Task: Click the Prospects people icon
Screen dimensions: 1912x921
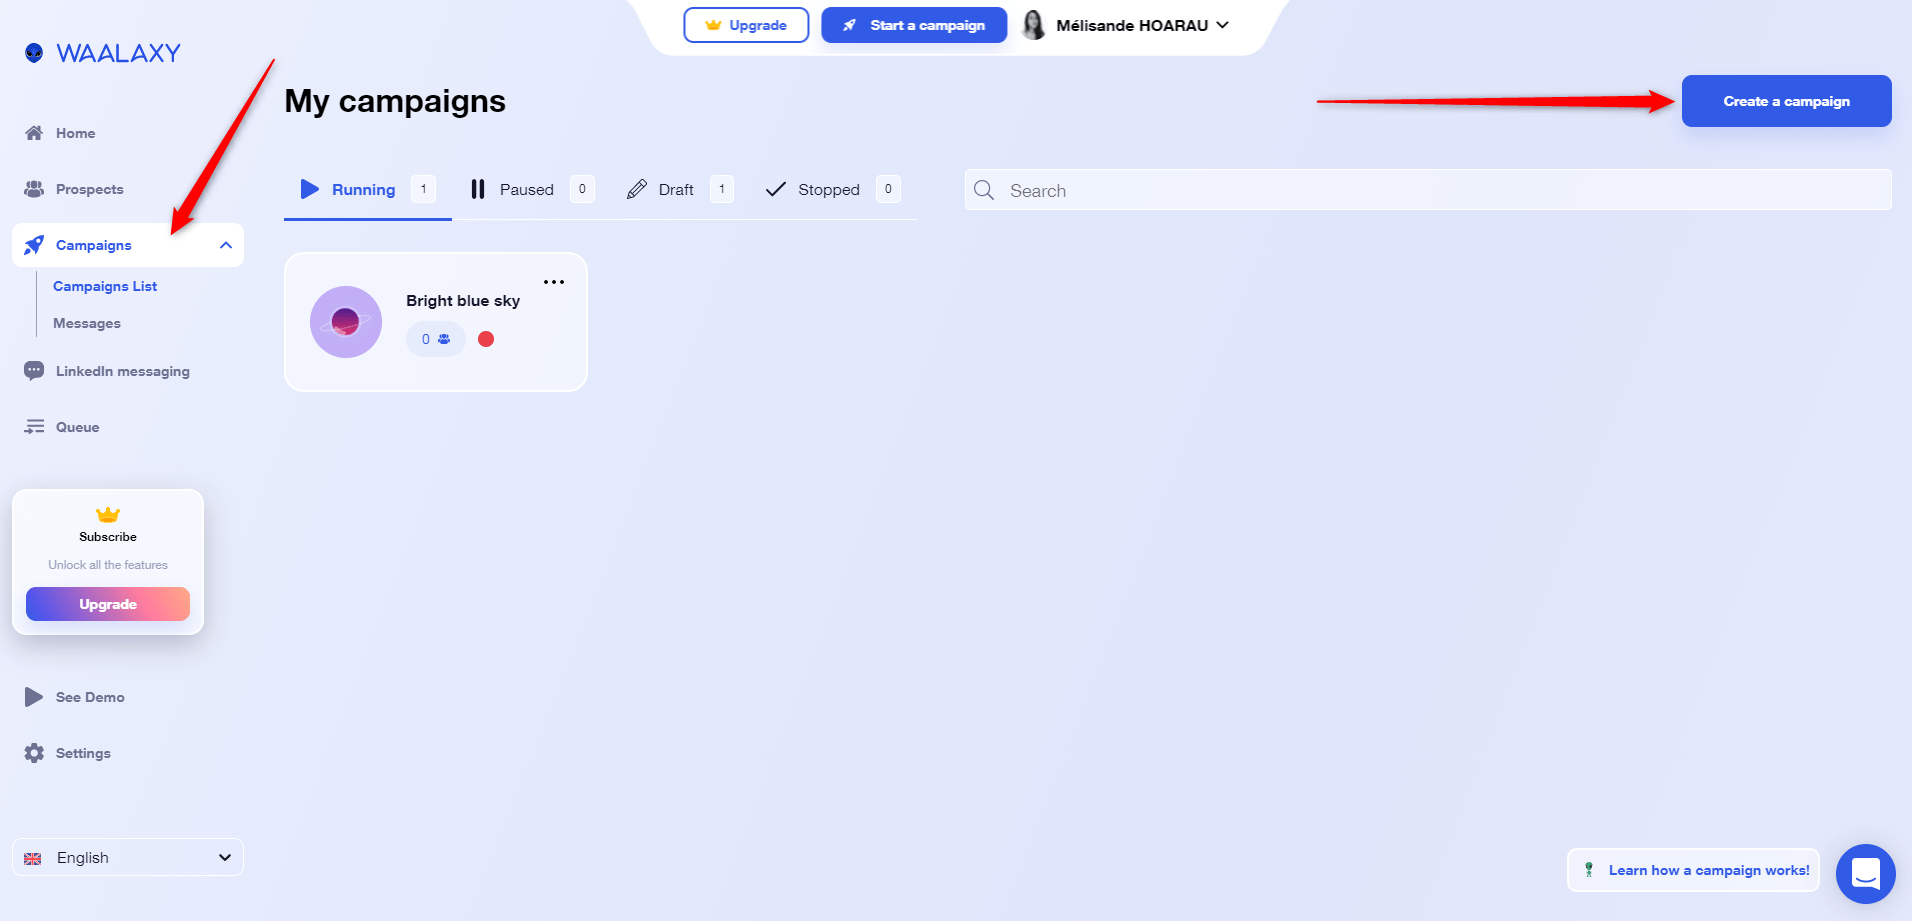Action: click(34, 189)
